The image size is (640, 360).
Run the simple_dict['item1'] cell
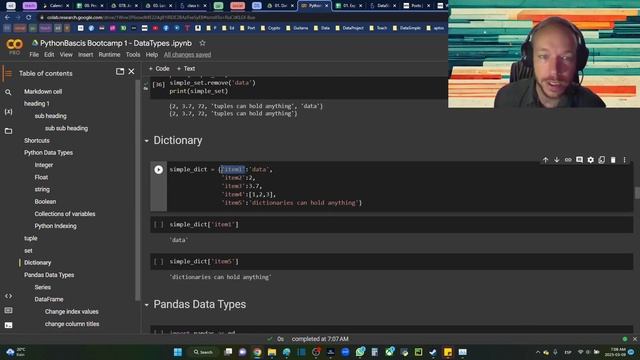159,224
